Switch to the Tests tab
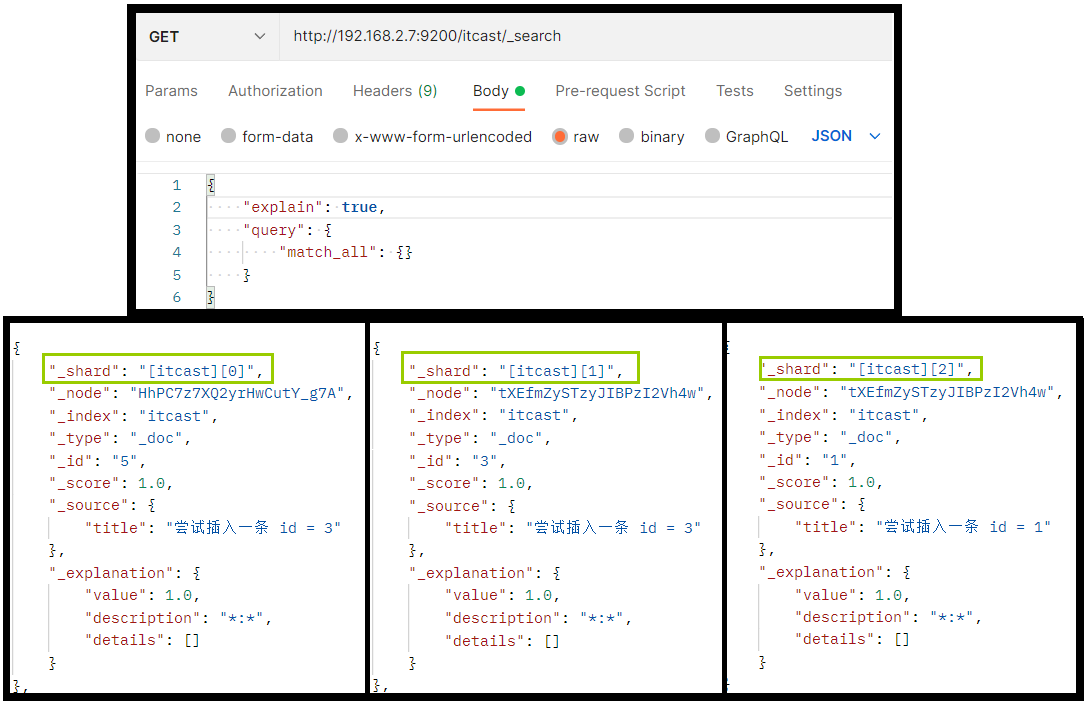1090x704 pixels. [735, 91]
